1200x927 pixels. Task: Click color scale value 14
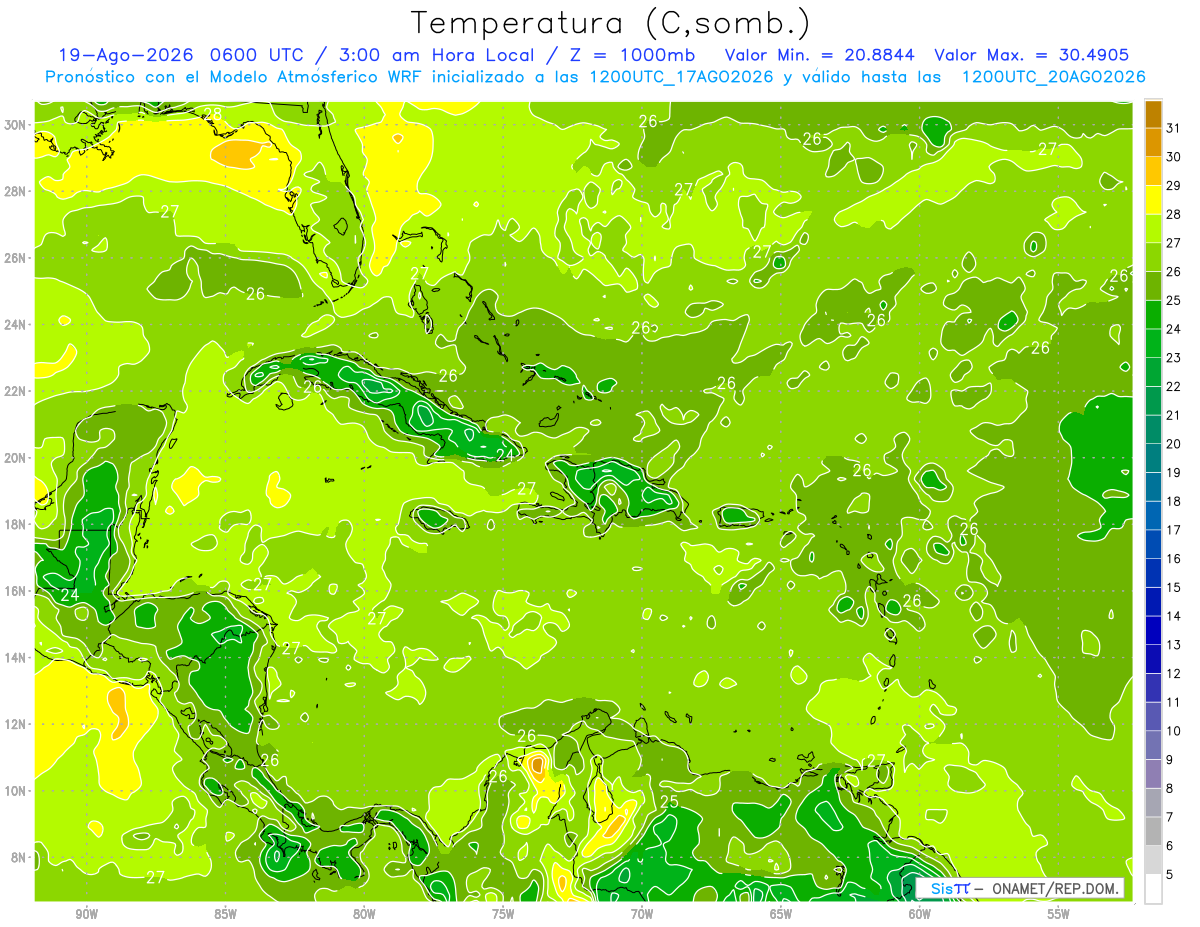pyautogui.click(x=1174, y=616)
